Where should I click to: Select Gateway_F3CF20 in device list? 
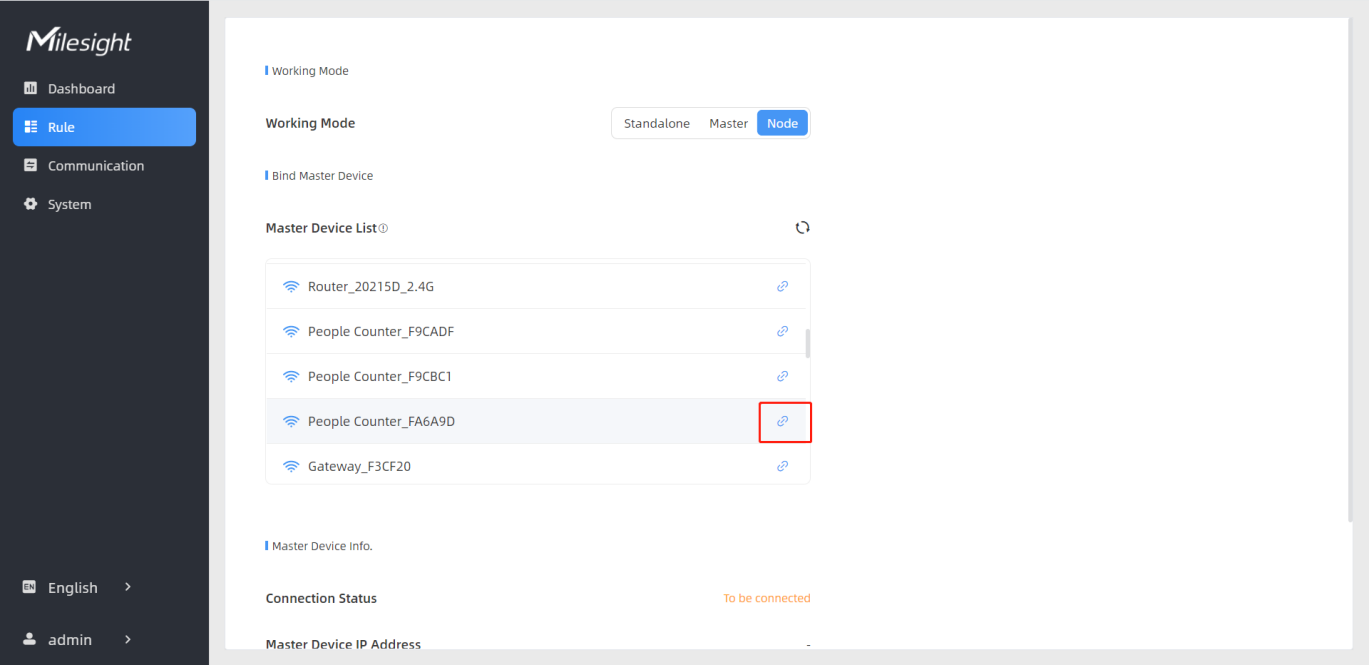pos(359,466)
